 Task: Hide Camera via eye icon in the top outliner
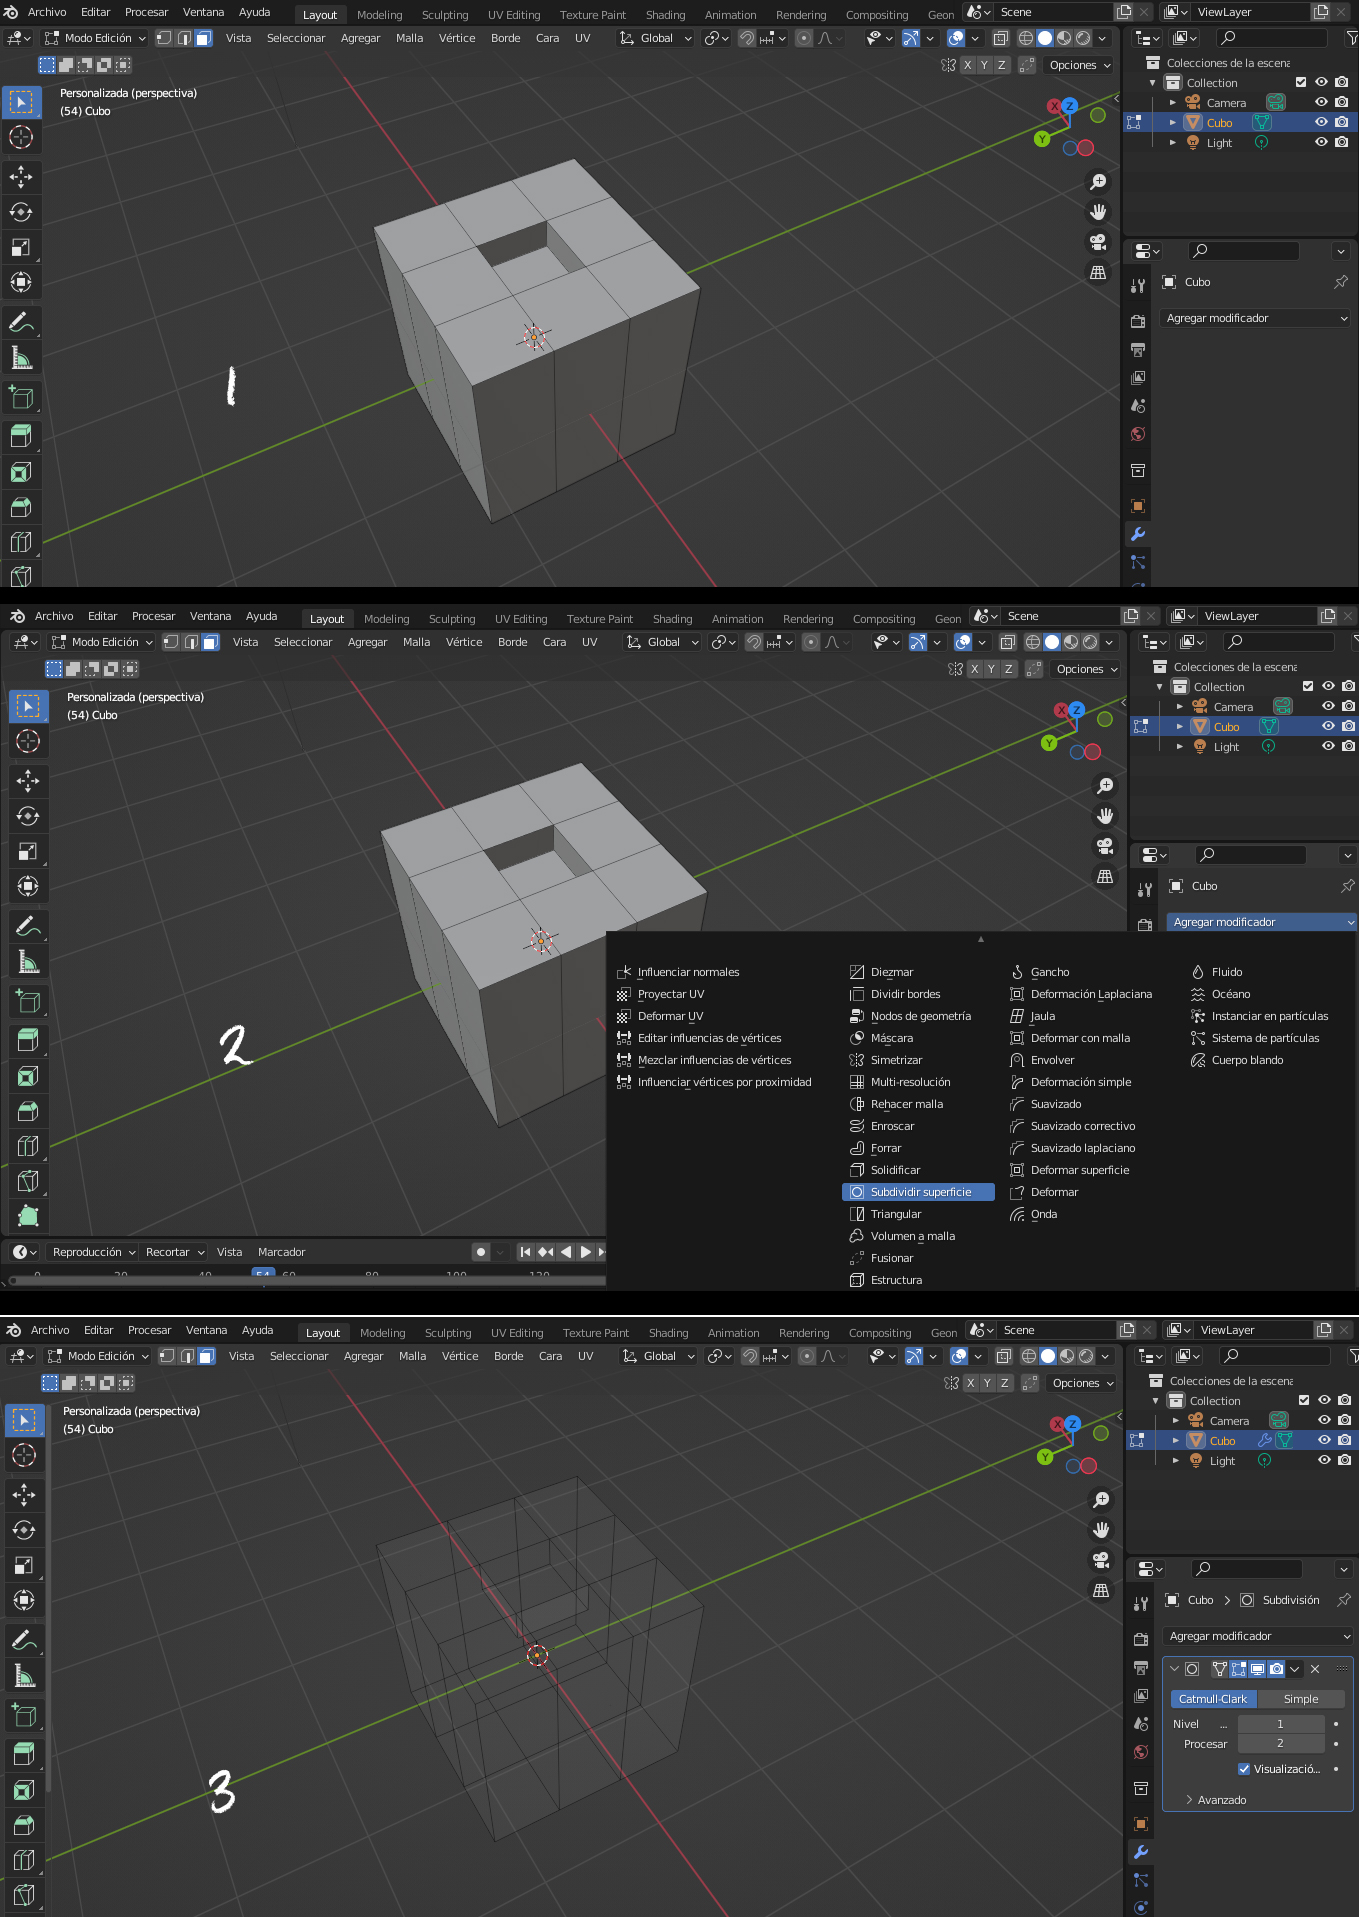1321,102
